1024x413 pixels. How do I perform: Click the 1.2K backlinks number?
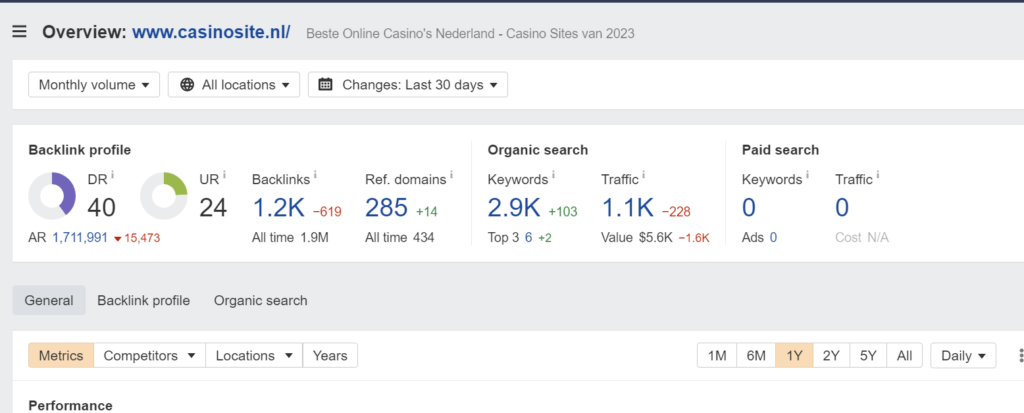point(277,207)
